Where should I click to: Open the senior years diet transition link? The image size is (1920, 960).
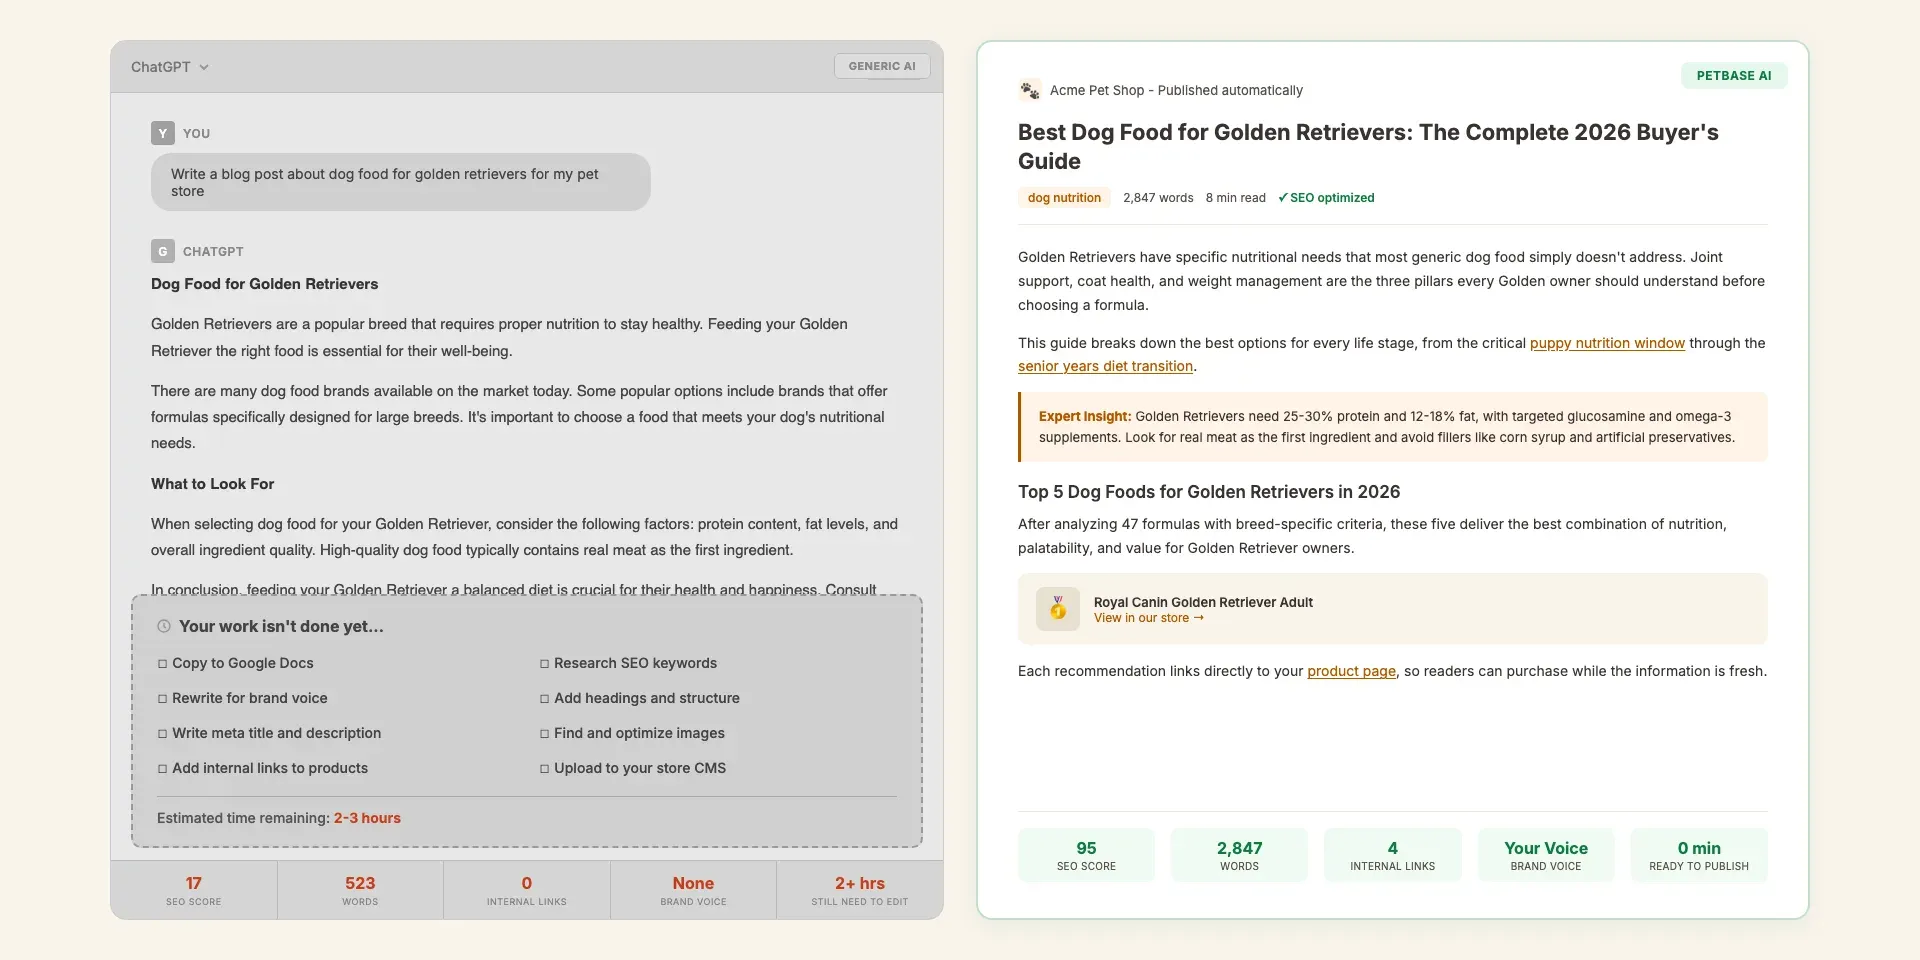tap(1105, 366)
